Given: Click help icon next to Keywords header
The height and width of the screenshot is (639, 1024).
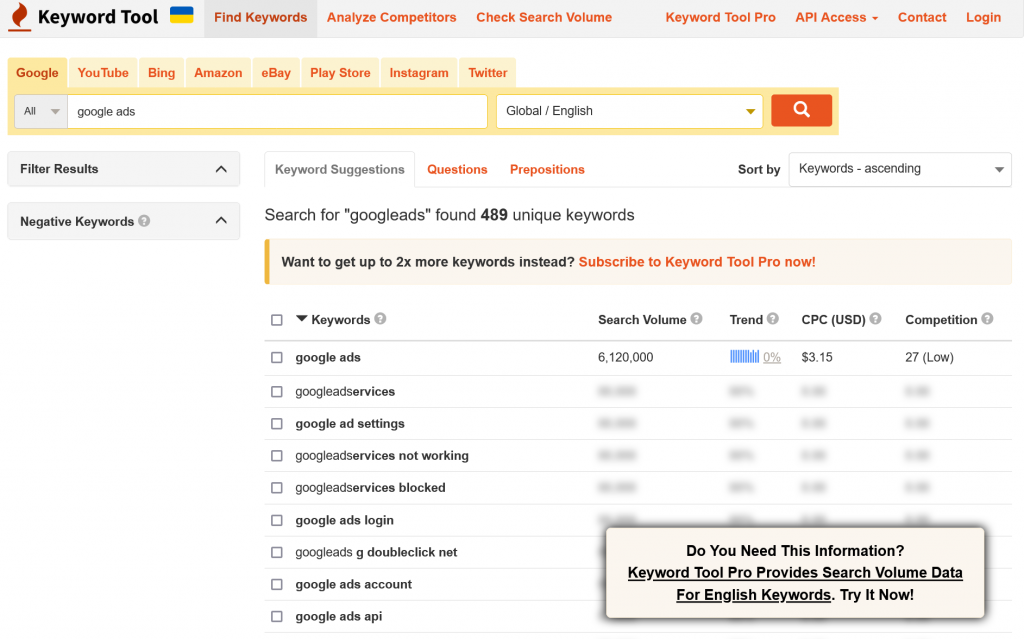Looking at the screenshot, I should tap(380, 319).
